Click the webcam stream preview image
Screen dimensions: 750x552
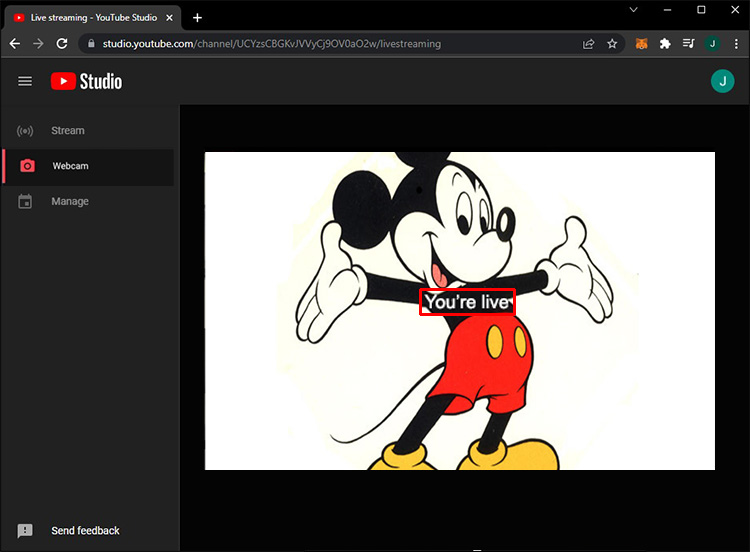pos(460,311)
